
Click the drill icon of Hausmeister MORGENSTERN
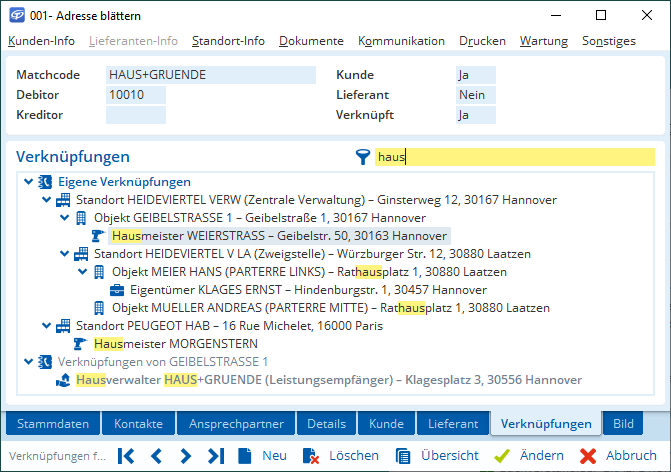pos(81,344)
